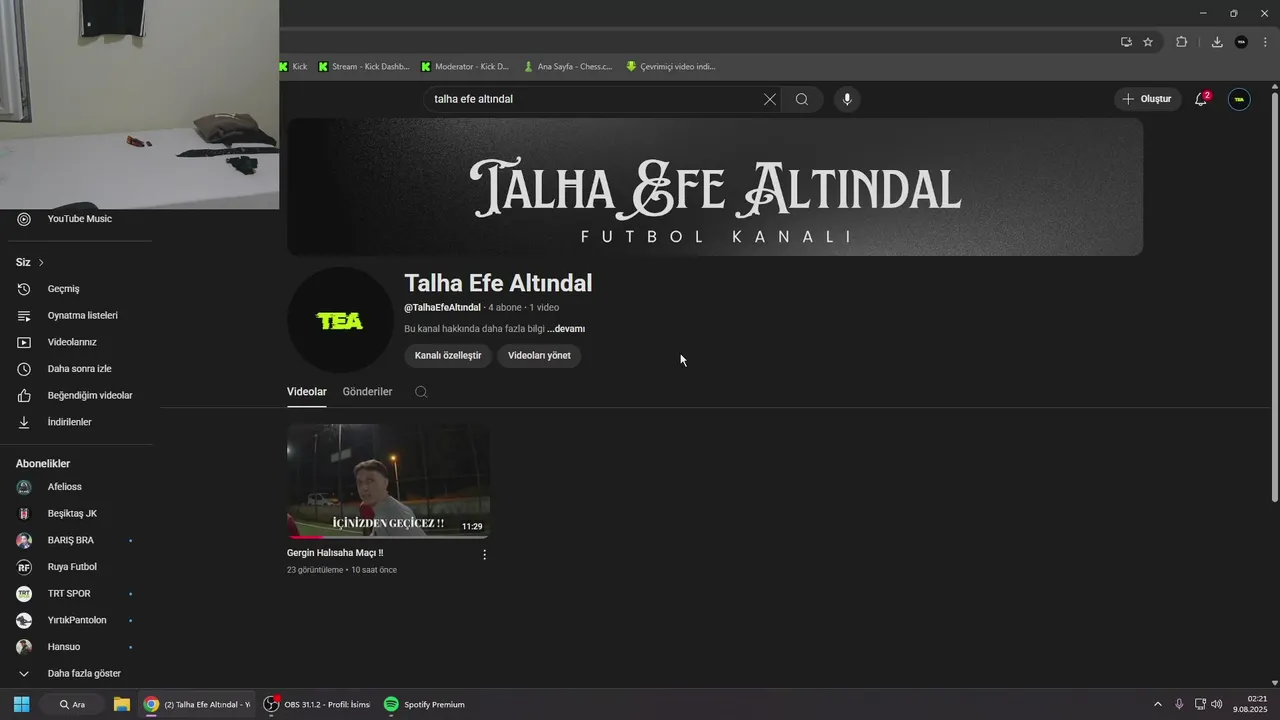The width and height of the screenshot is (1280, 720).
Task: Switch to the Gönderiler tab
Action: 367,392
